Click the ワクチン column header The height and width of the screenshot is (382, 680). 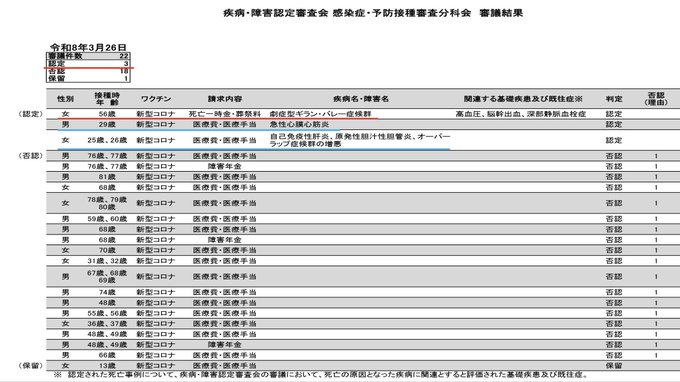tap(156, 99)
